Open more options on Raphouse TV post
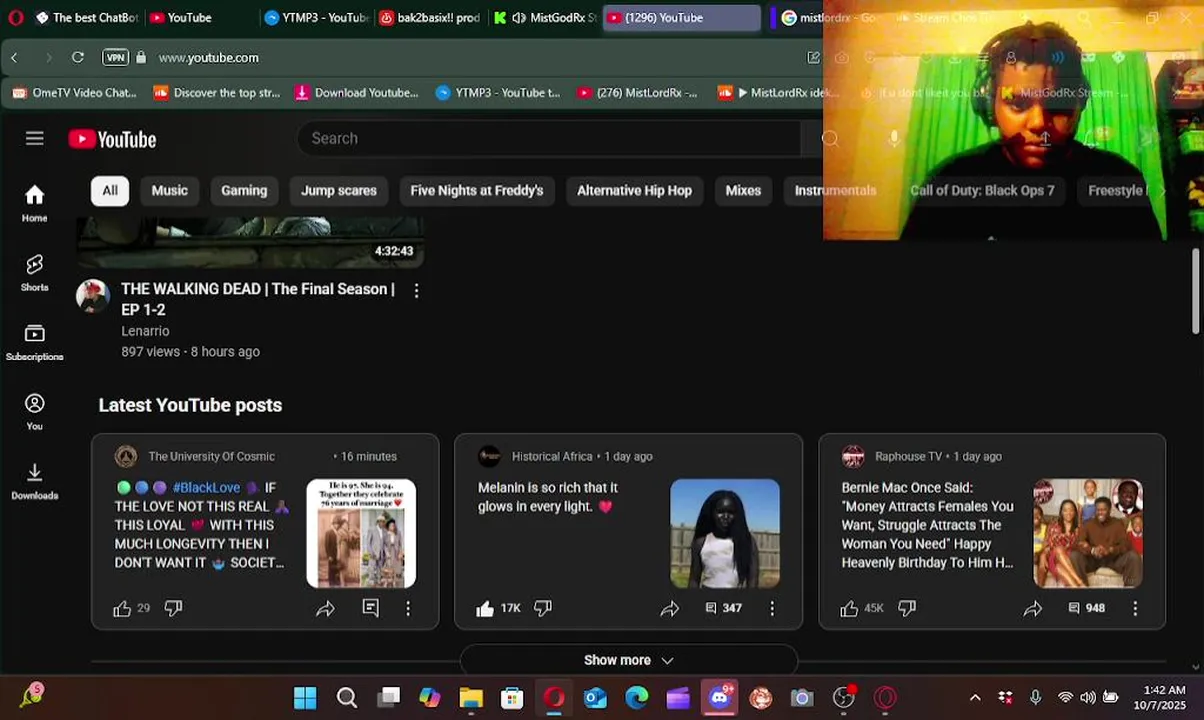The width and height of the screenshot is (1204, 720). pyautogui.click(x=1135, y=608)
